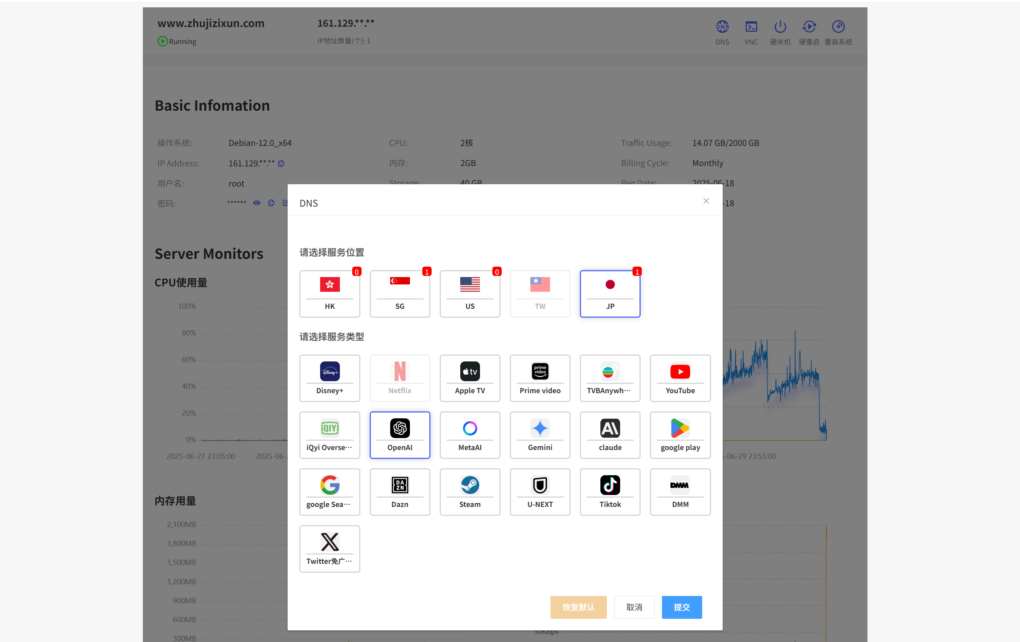Close the DNS dialog with X

pos(706,201)
